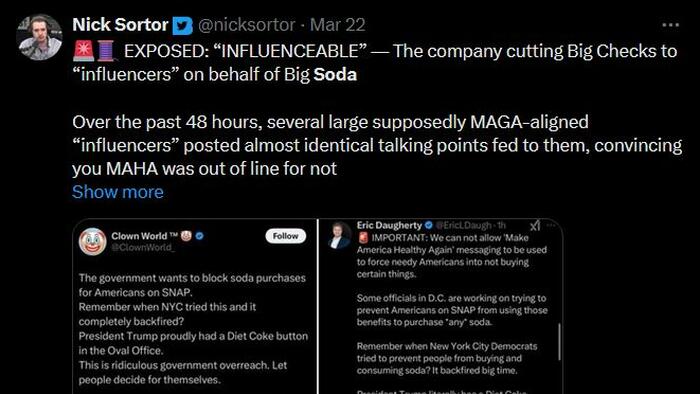Click the red siren emoji in tweet

click(x=83, y=50)
